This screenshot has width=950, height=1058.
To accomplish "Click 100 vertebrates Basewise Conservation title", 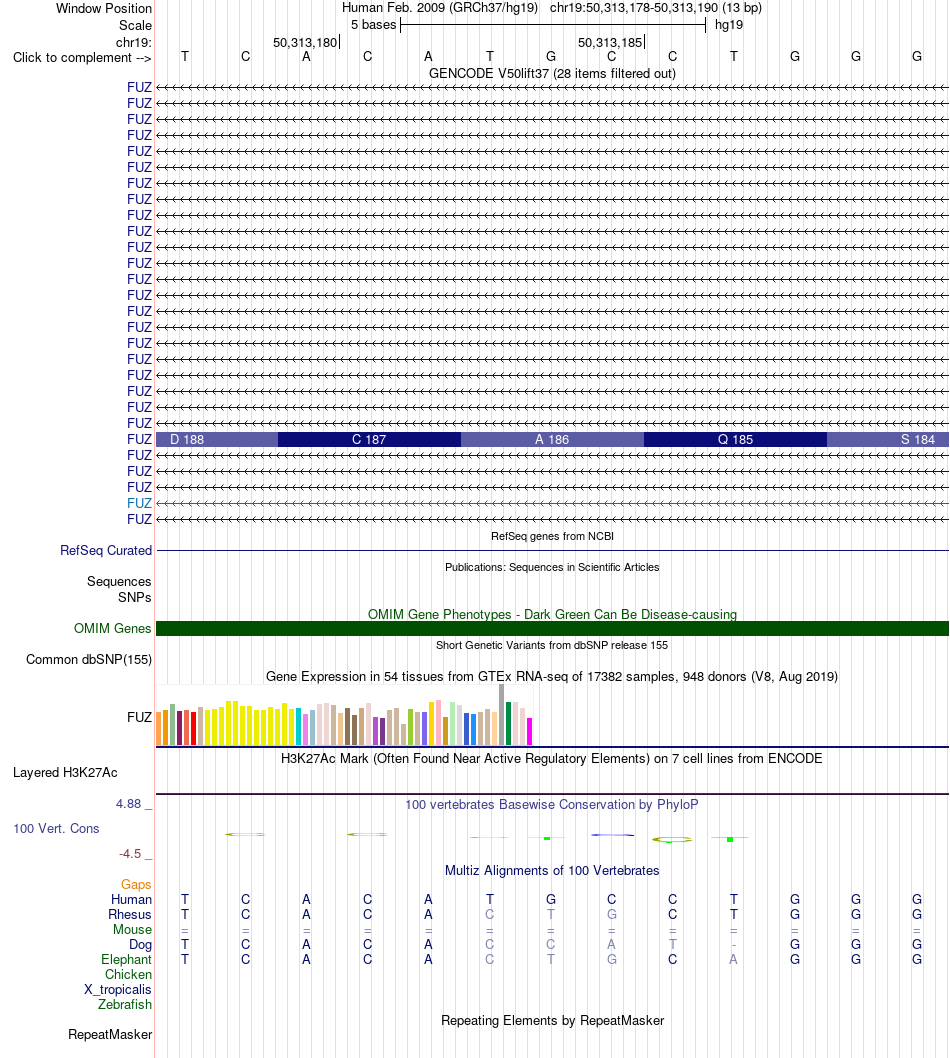I will tap(552, 804).
